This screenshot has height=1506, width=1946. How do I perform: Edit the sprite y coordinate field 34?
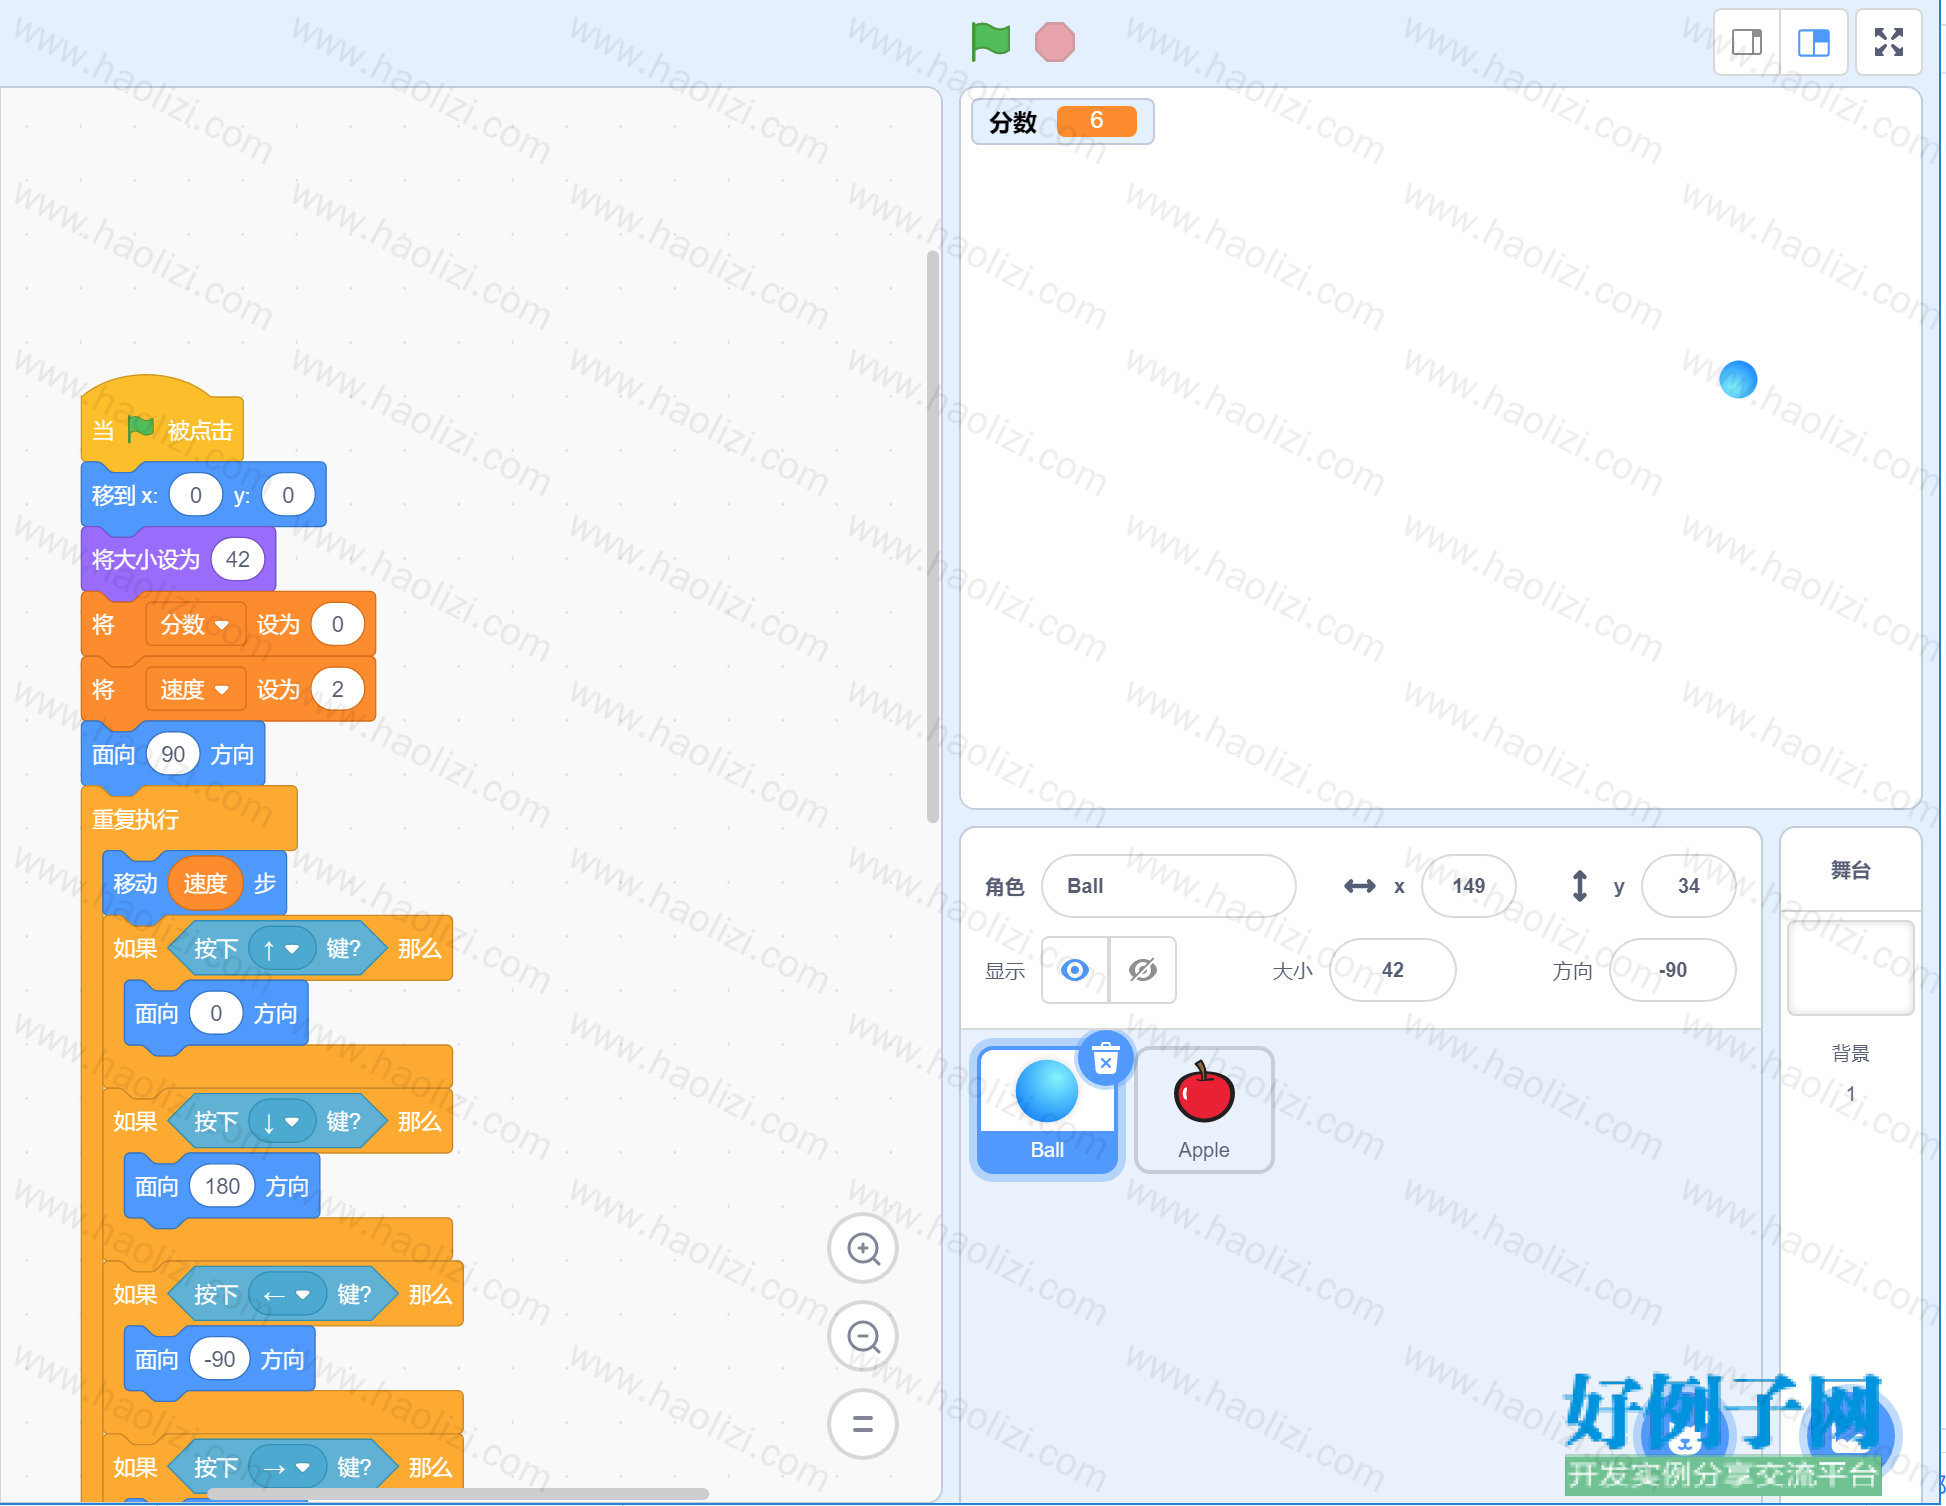click(x=1688, y=886)
